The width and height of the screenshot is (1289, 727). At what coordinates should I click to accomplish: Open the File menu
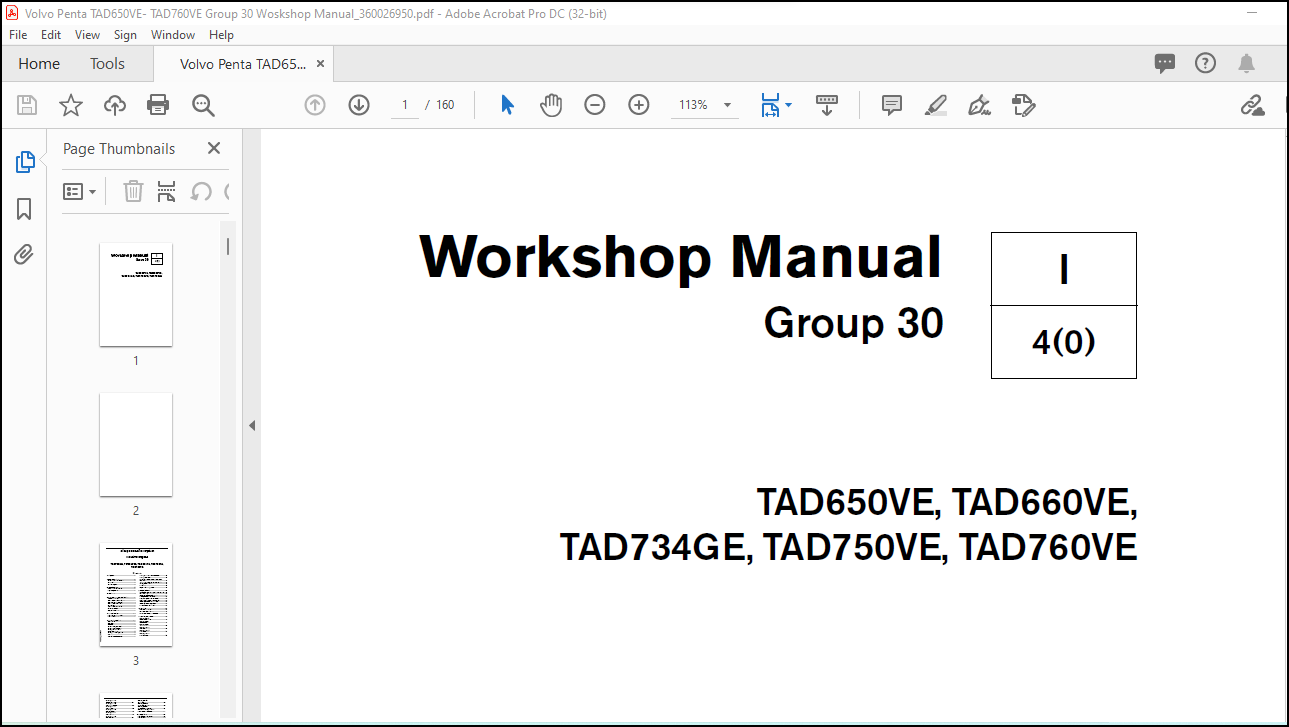(18, 35)
